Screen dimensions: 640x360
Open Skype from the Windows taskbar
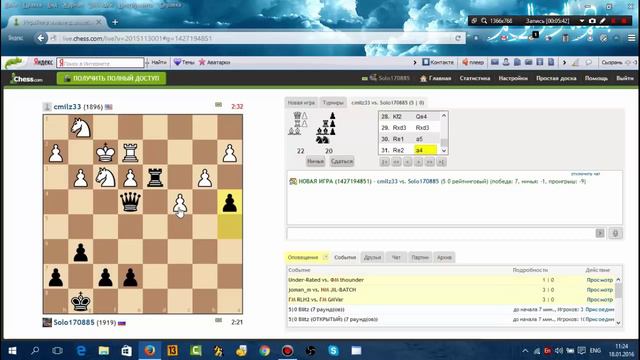(x=333, y=351)
